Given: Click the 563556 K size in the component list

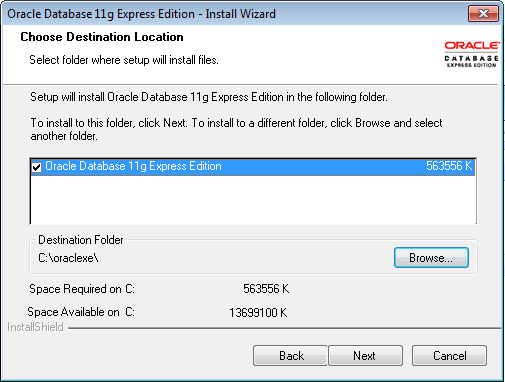Looking at the screenshot, I should pos(449,166).
